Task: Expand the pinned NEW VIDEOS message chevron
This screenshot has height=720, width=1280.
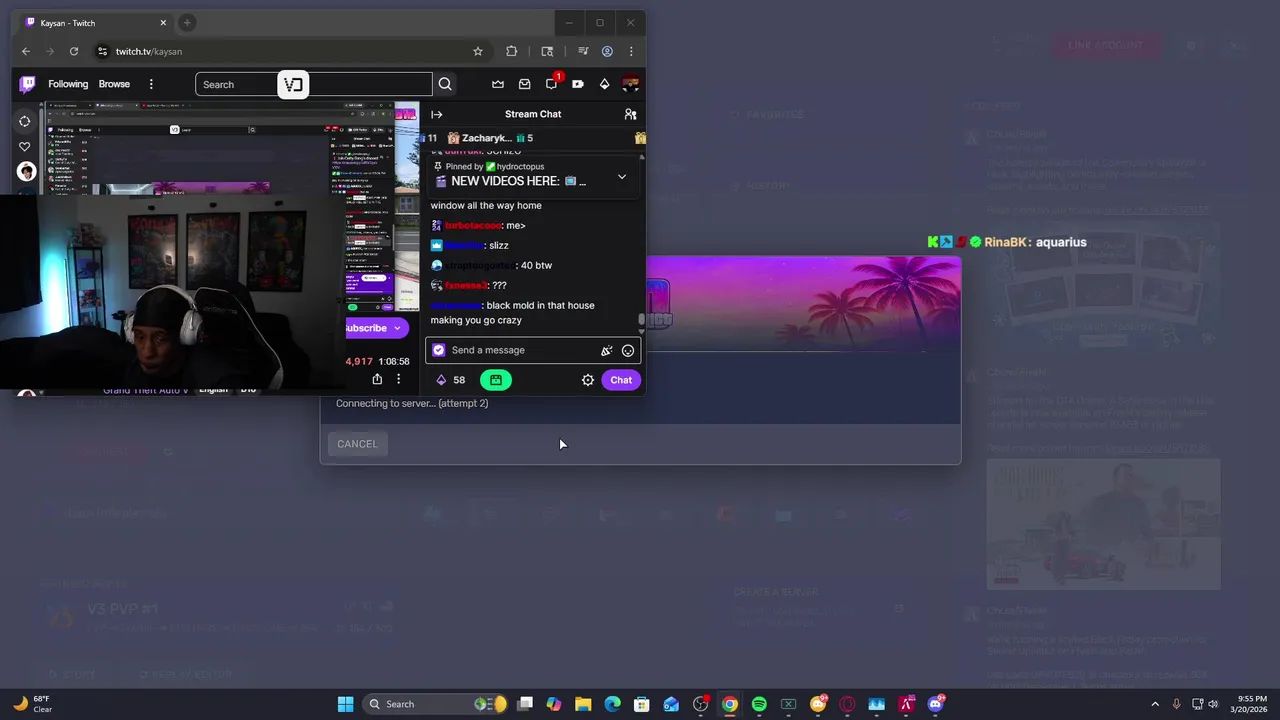Action: pyautogui.click(x=621, y=177)
